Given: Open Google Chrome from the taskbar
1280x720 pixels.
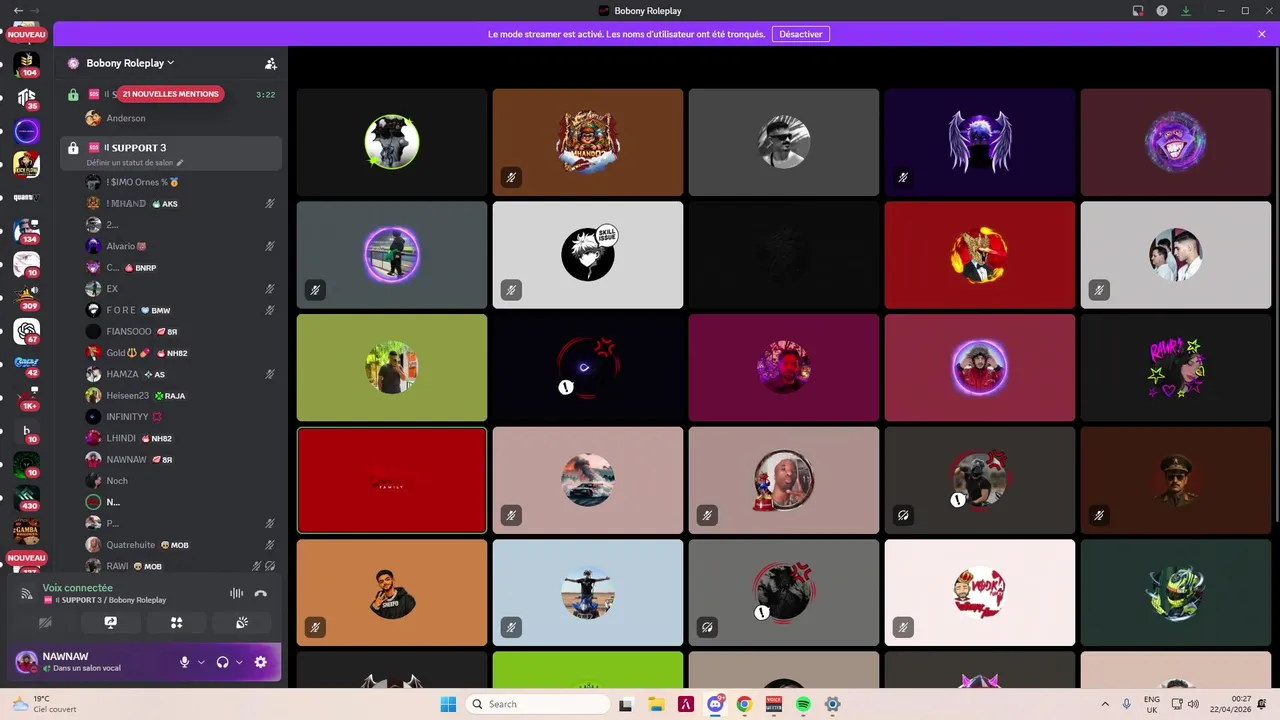Looking at the screenshot, I should [744, 704].
